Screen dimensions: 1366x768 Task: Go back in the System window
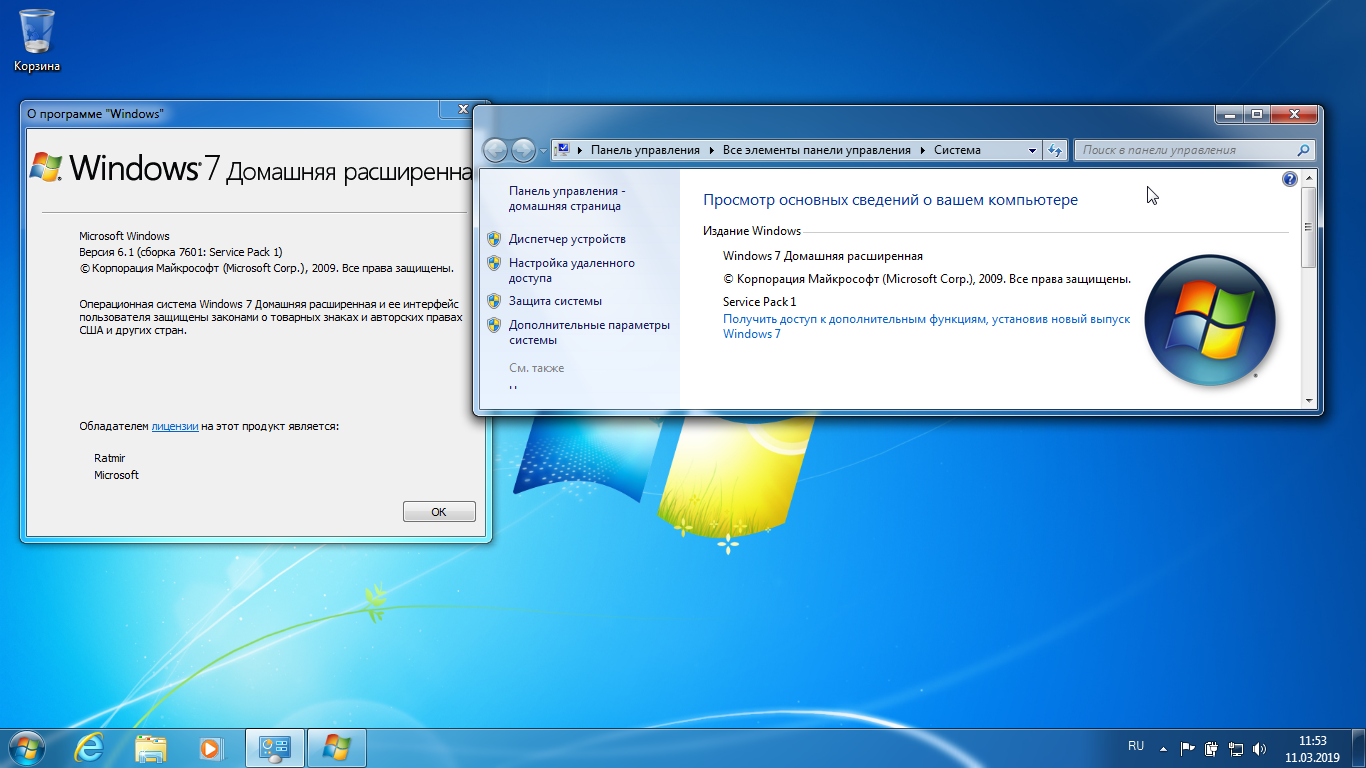[x=496, y=150]
